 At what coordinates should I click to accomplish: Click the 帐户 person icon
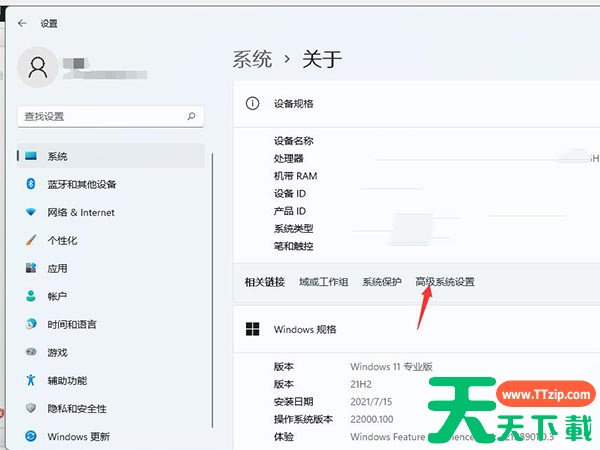tap(31, 296)
